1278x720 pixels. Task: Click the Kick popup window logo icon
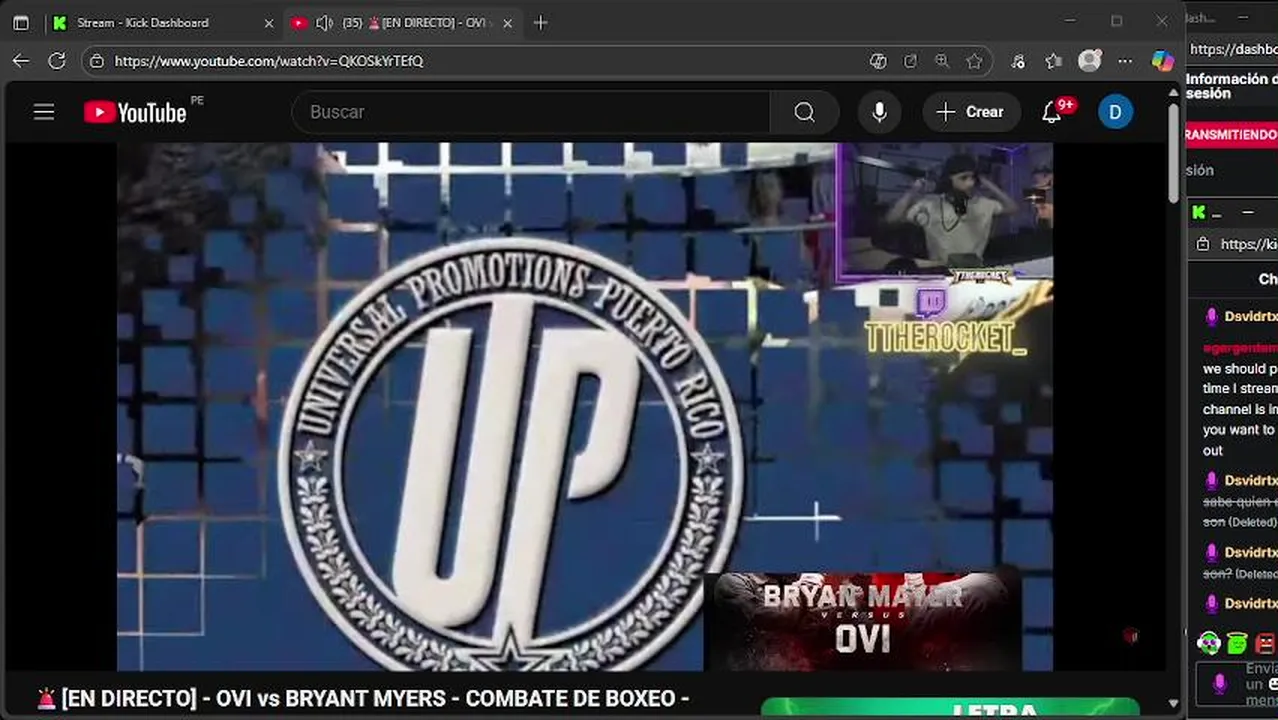click(1199, 212)
